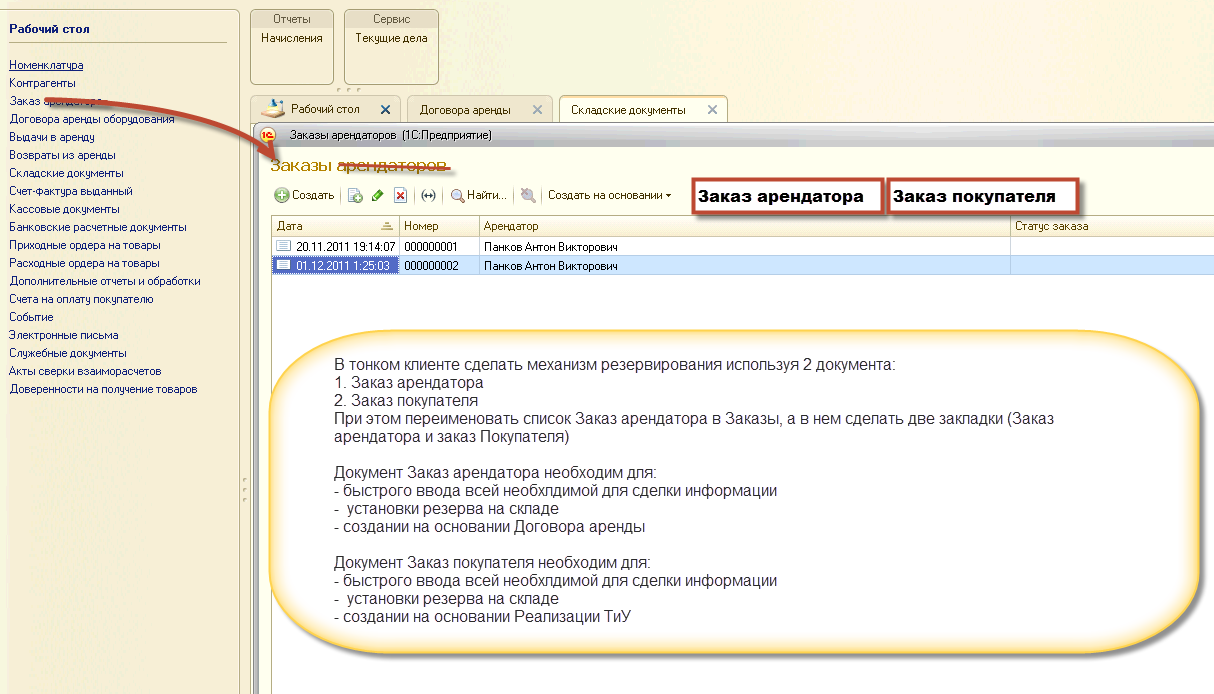
Task: Click the date interval (↔) toolbar icon
Action: click(x=429, y=196)
